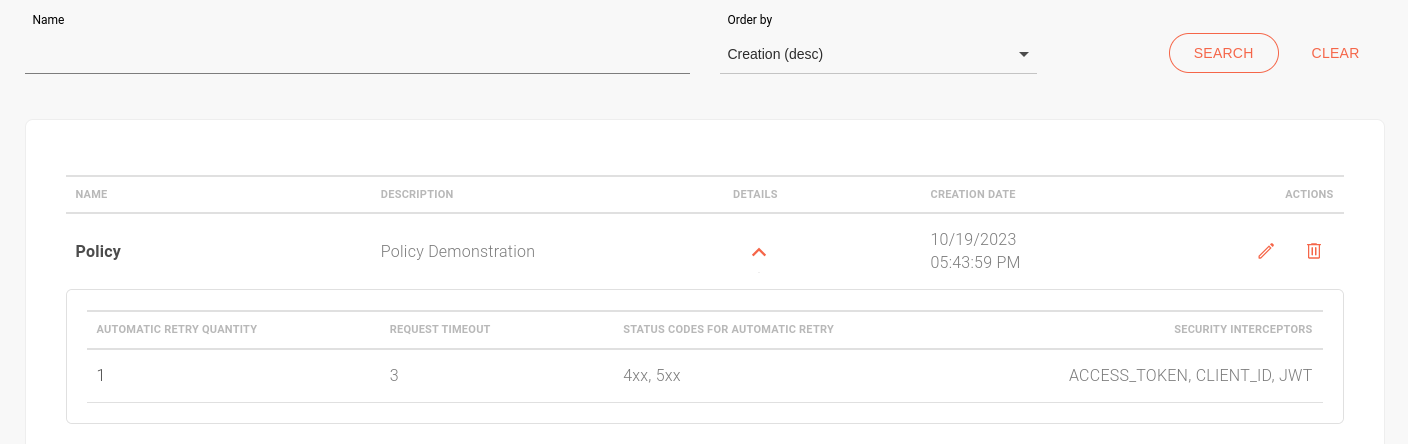Image resolution: width=1408 pixels, height=444 pixels.
Task: Open the Order by dropdown
Action: click(x=877, y=54)
